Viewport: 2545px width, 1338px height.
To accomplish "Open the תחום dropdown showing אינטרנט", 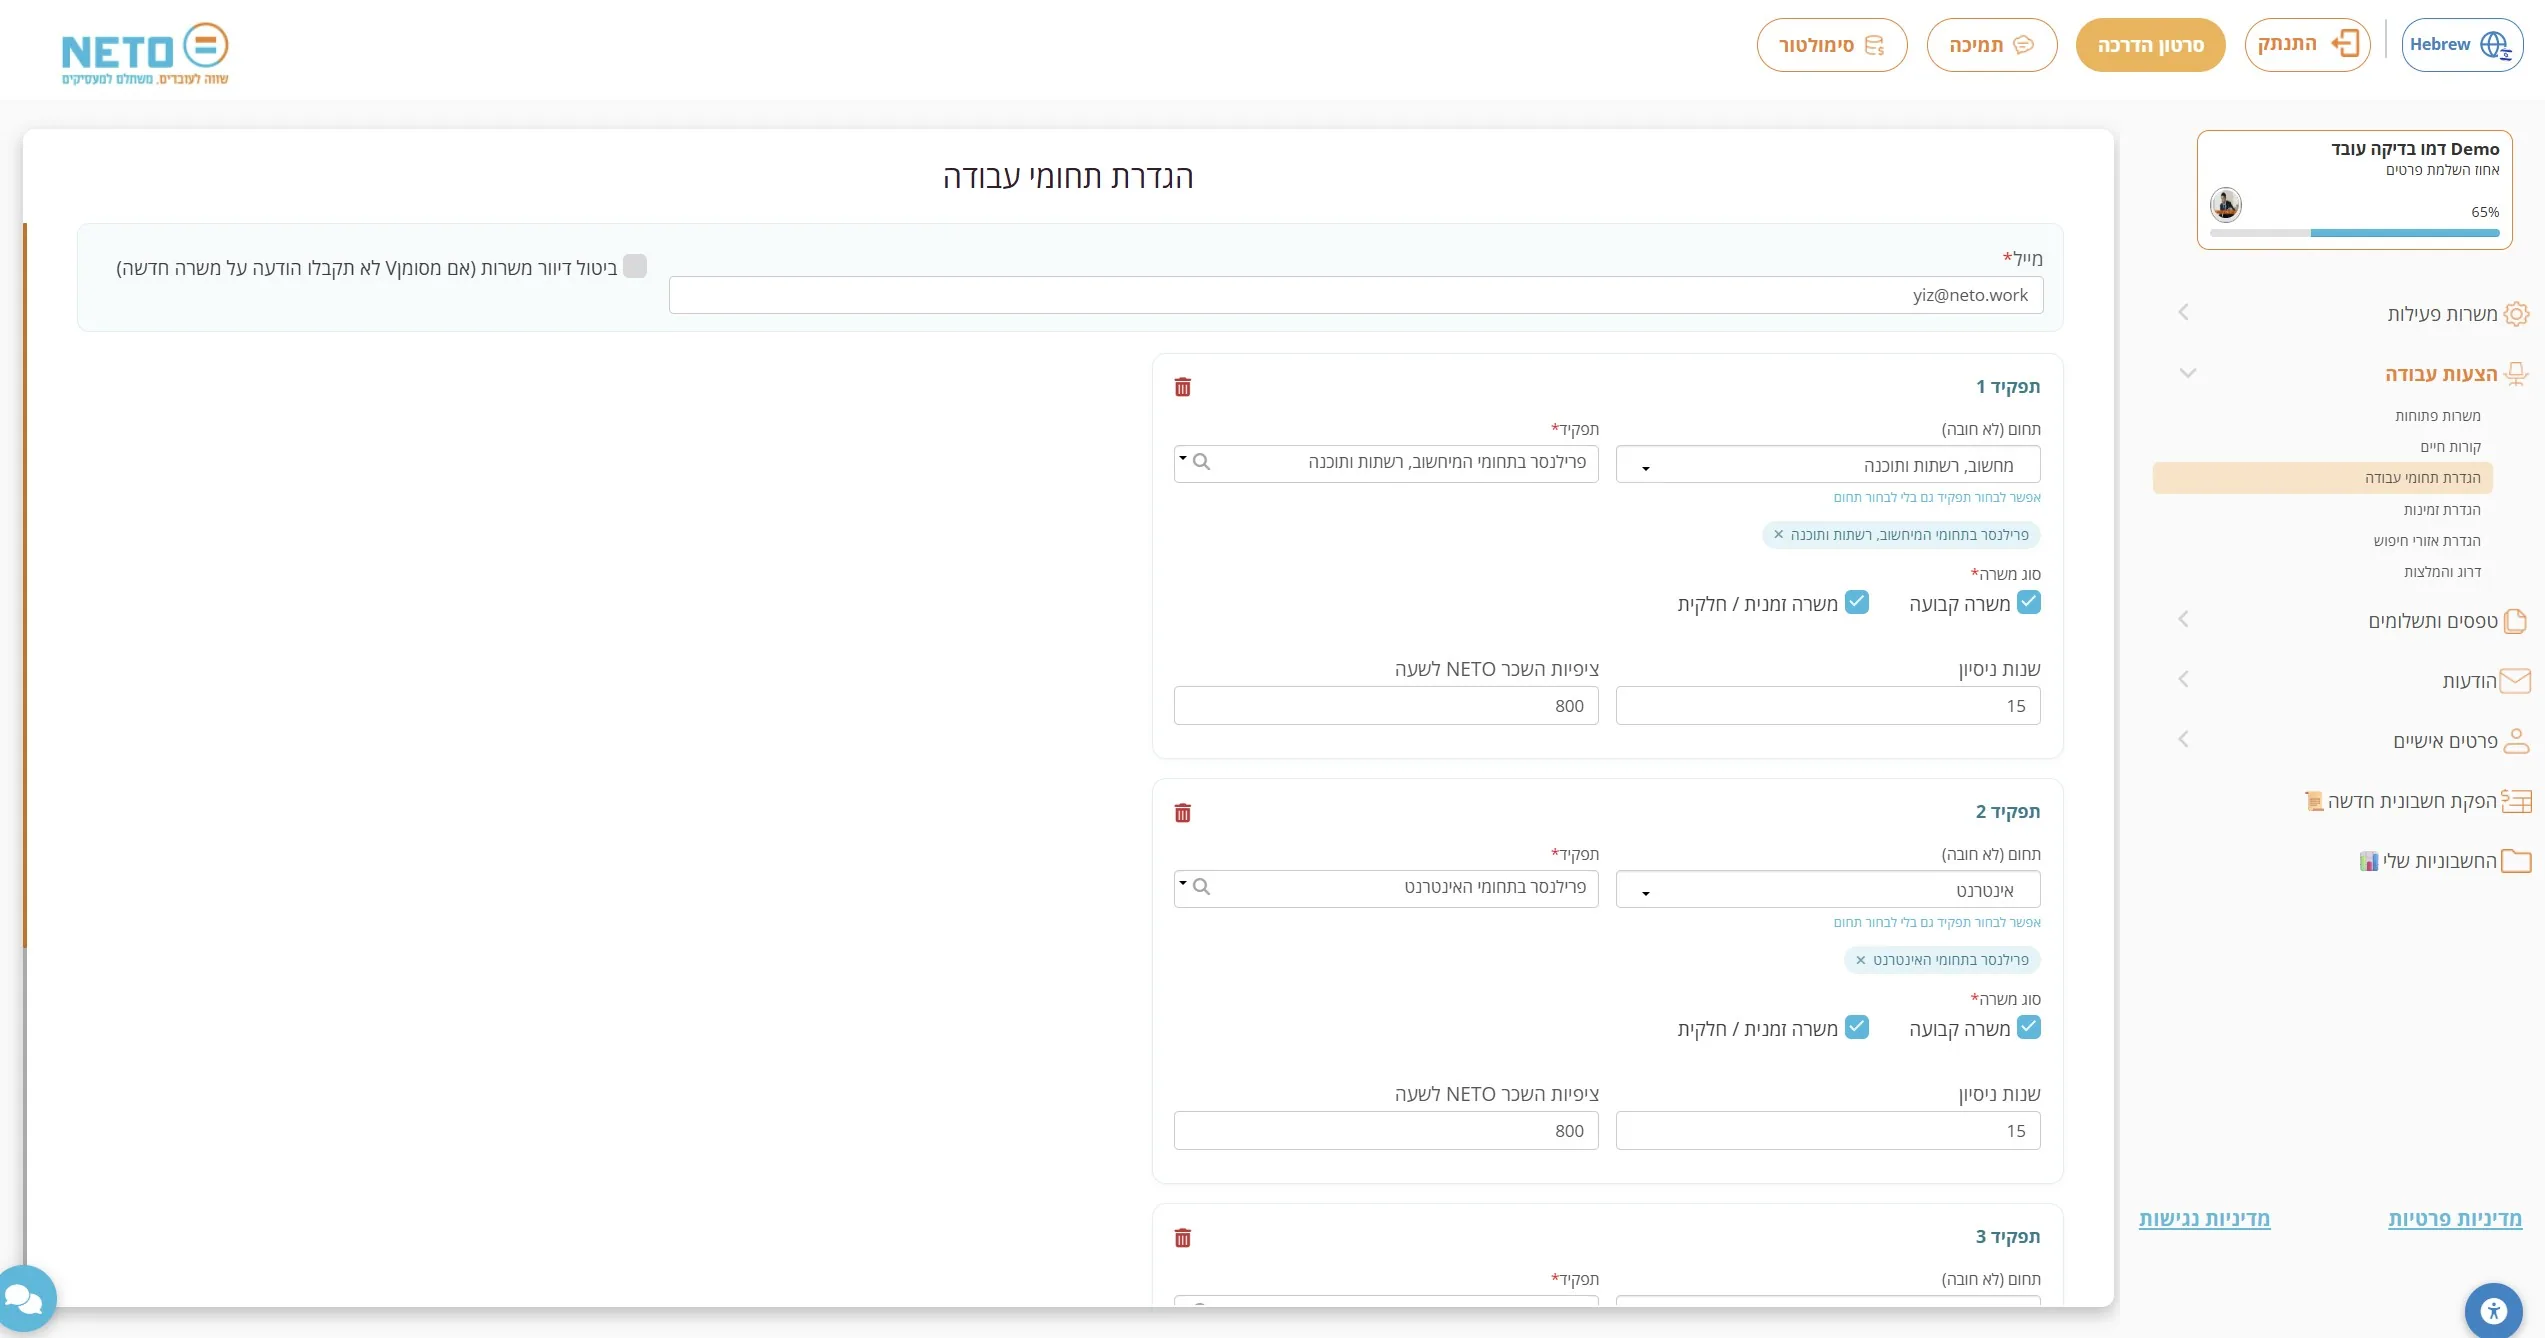I will pyautogui.click(x=1828, y=890).
